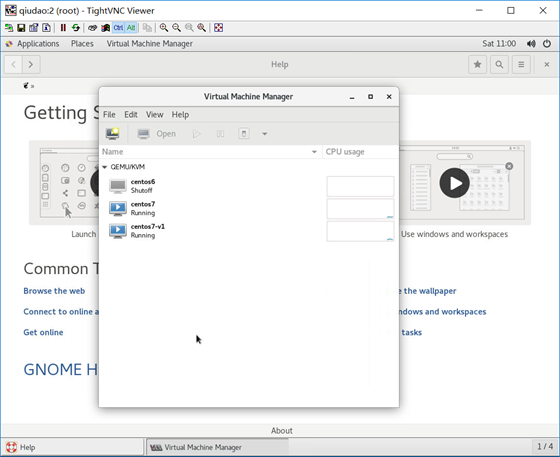560x457 pixels.
Task: Click the TightVNC auto zoom icon
Action: click(202, 28)
